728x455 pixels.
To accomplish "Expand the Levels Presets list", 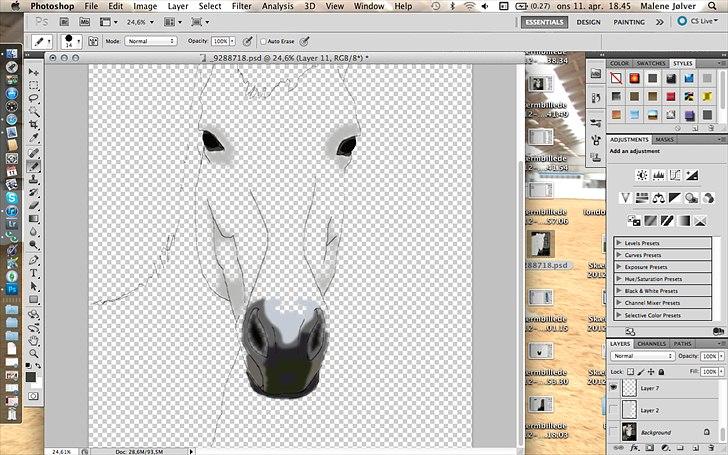I will pyautogui.click(x=619, y=243).
